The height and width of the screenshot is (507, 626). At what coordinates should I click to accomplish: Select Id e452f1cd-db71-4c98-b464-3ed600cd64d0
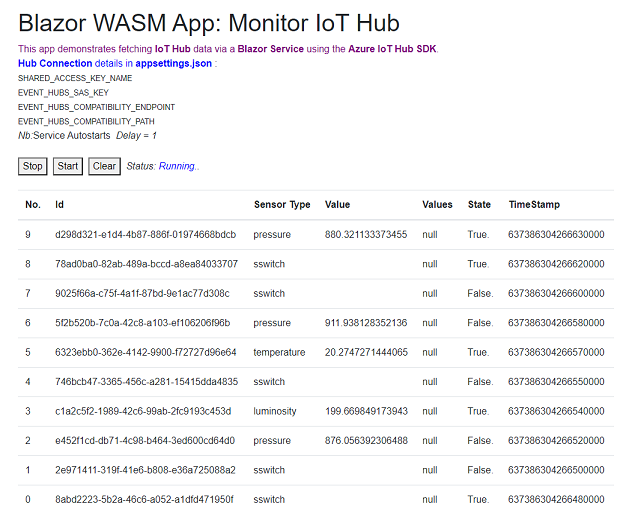(145, 441)
